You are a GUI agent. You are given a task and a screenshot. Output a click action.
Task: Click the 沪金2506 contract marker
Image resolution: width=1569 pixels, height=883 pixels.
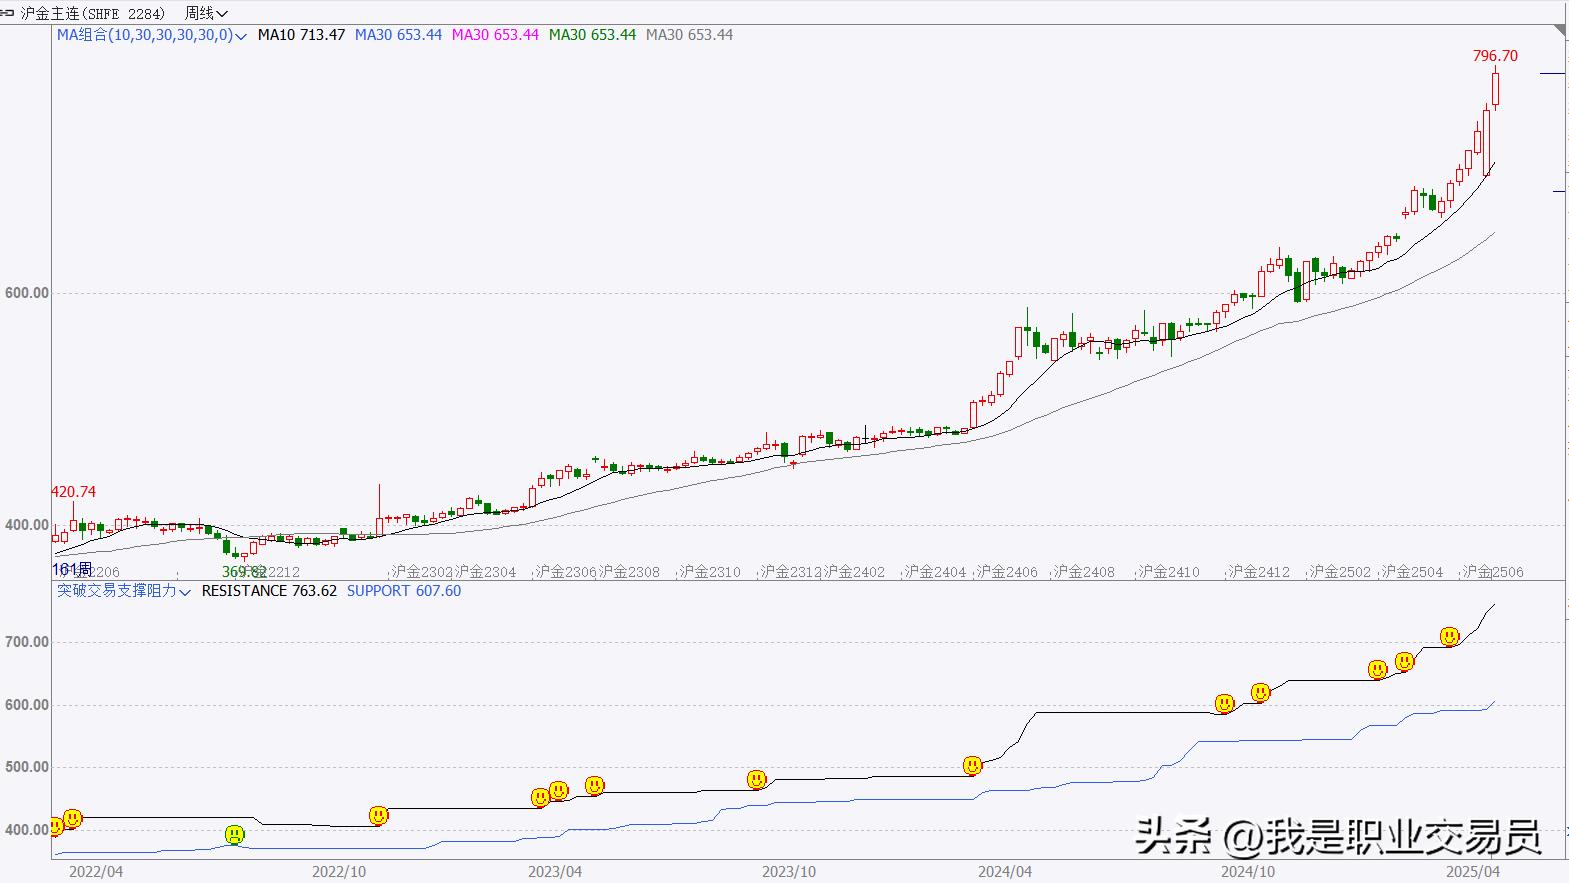(x=1493, y=572)
